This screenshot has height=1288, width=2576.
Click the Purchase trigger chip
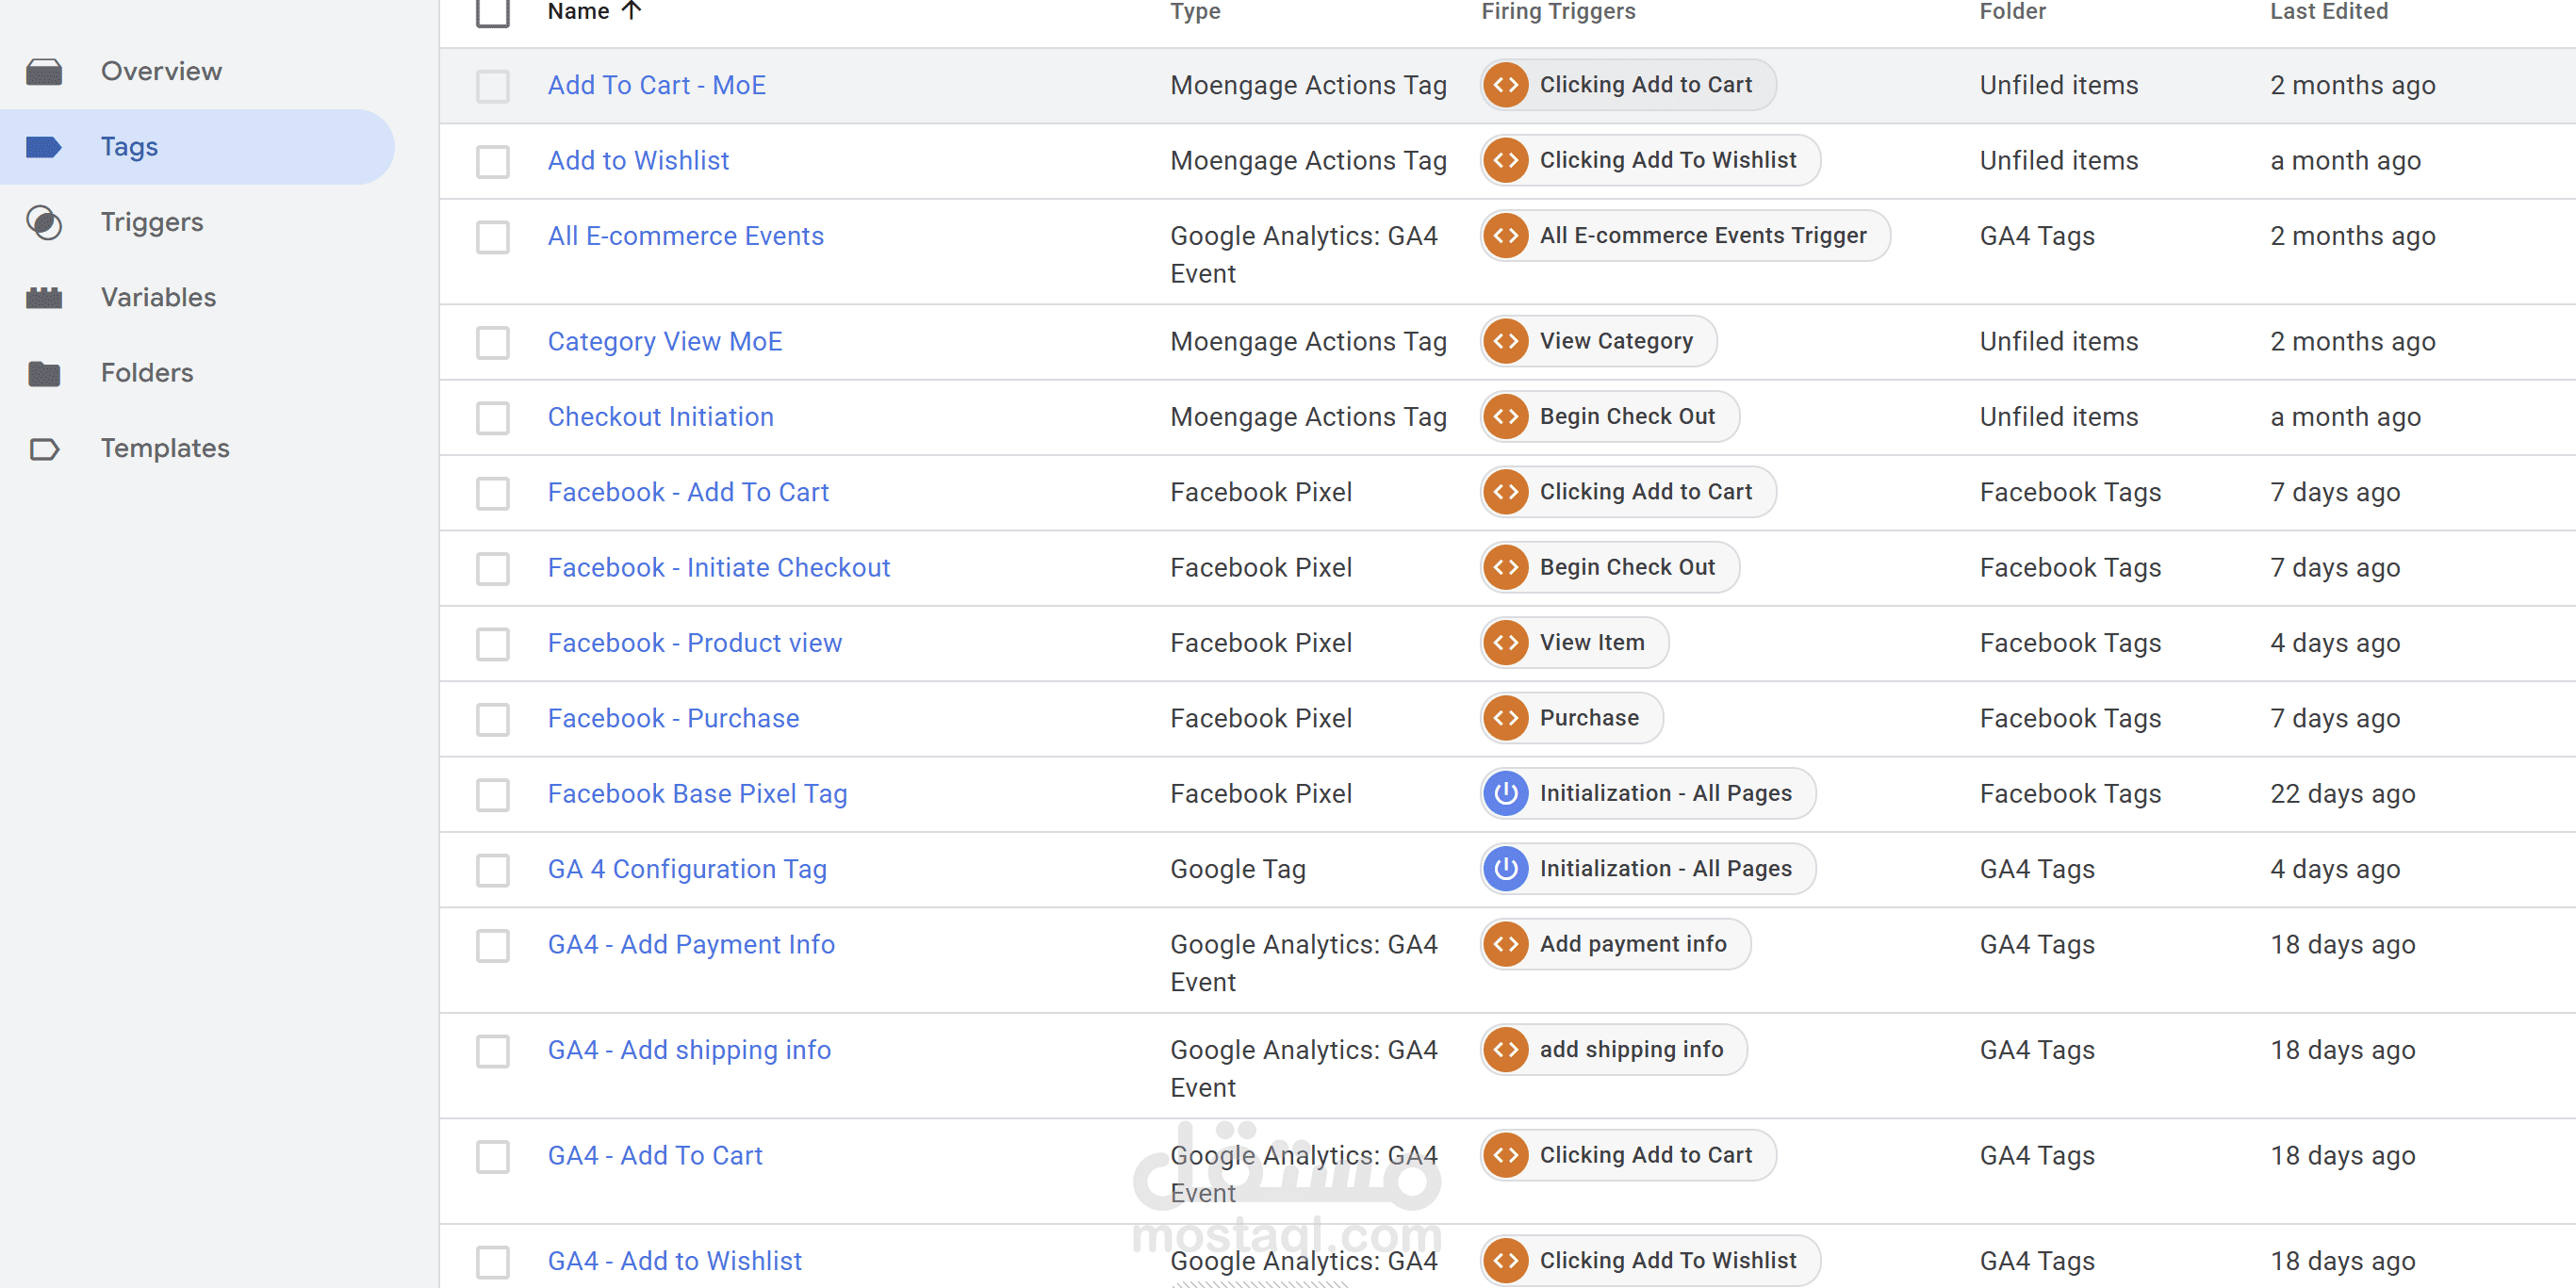(x=1572, y=718)
